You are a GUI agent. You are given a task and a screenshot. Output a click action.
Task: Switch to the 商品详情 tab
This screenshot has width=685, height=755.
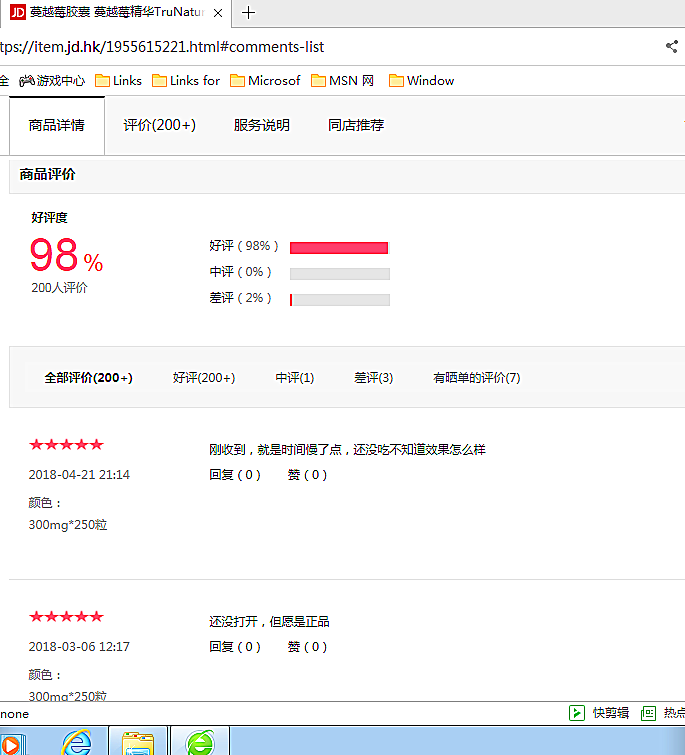pyautogui.click(x=57, y=126)
